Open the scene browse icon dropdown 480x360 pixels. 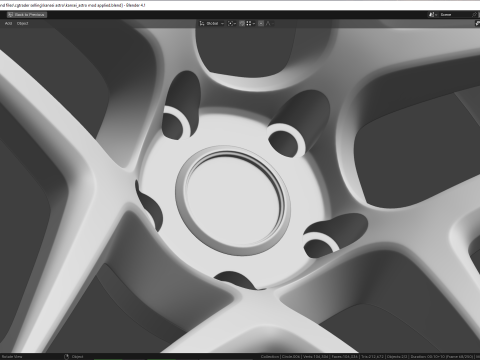point(433,15)
